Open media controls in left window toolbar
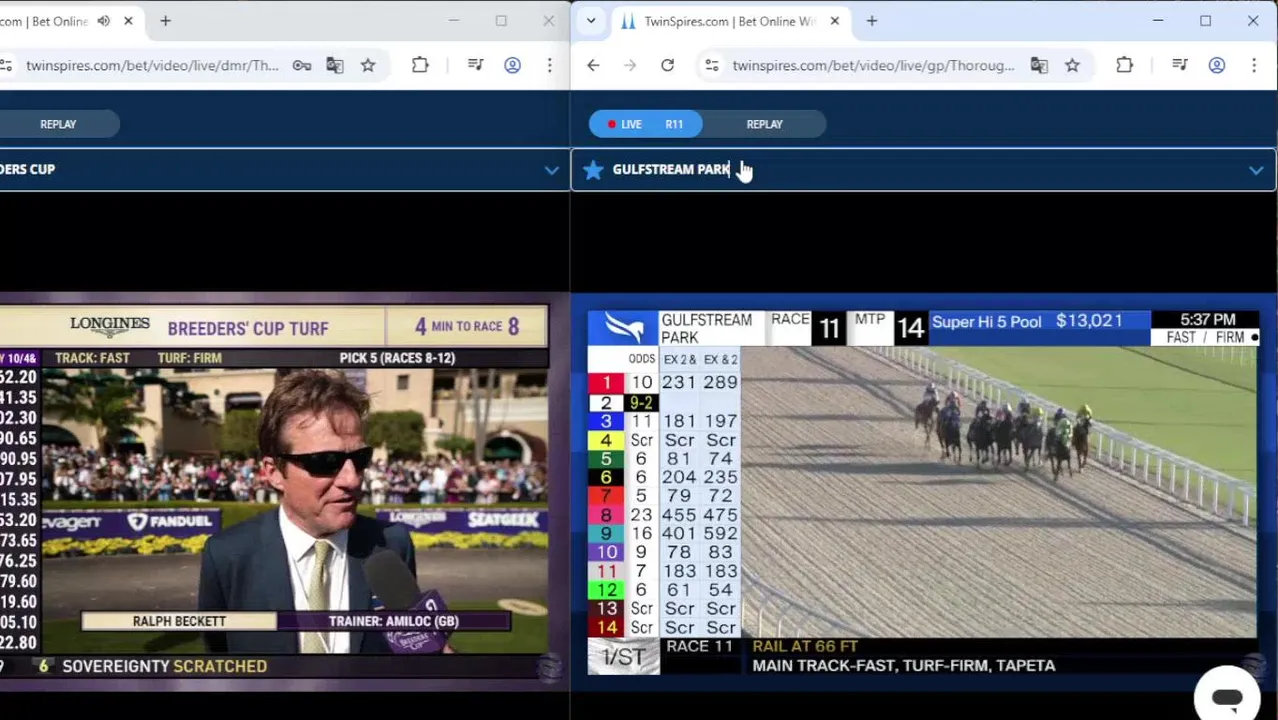This screenshot has height=720, width=1278. [x=476, y=66]
